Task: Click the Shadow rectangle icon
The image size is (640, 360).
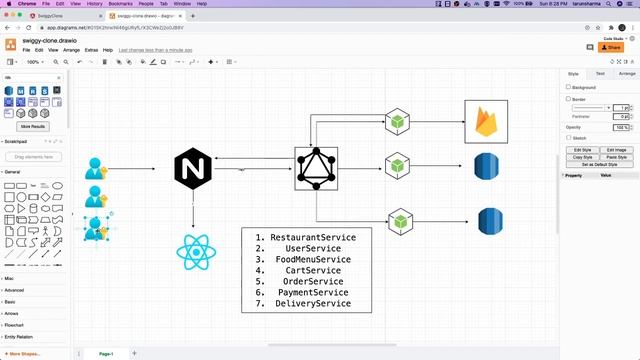Action: [163, 62]
